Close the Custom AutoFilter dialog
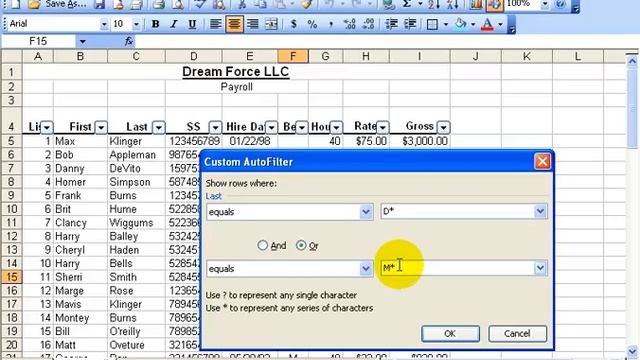This screenshot has height=360, width=640. 542,162
